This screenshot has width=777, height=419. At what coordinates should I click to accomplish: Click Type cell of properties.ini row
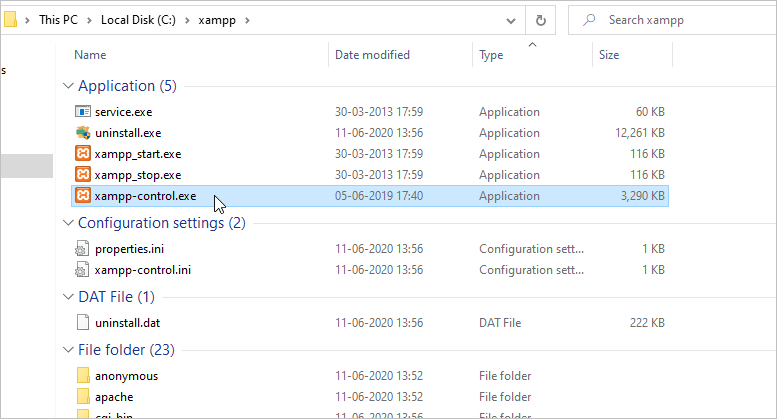(x=531, y=249)
